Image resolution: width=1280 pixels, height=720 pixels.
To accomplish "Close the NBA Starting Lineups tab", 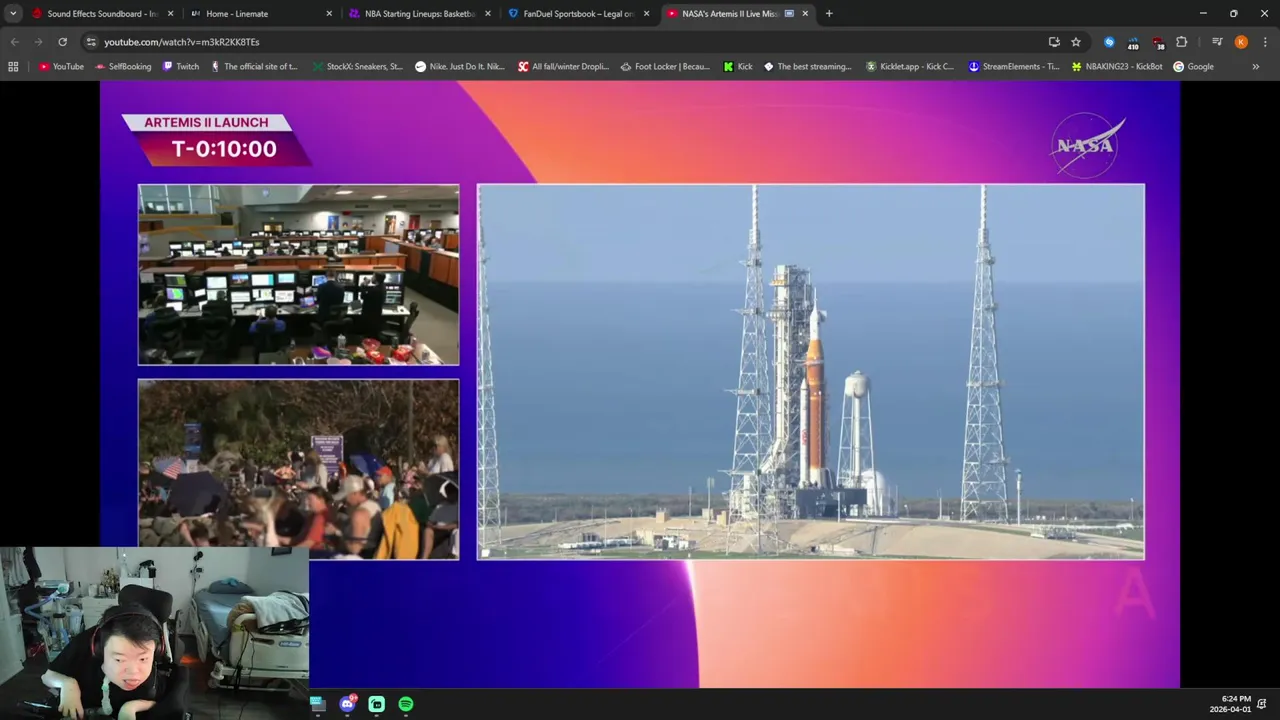I will 488,14.
